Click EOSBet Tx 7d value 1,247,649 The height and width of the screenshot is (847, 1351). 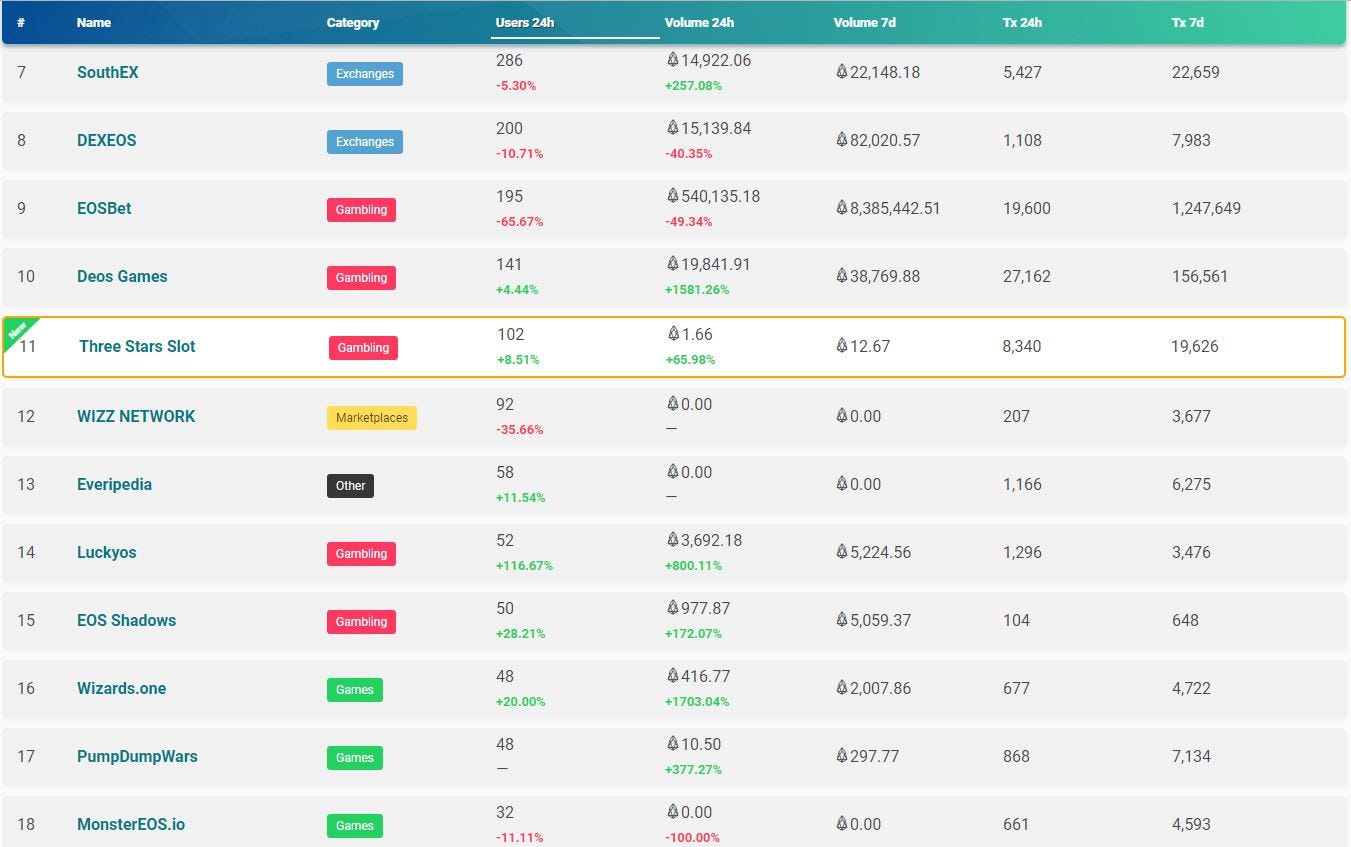point(1206,208)
